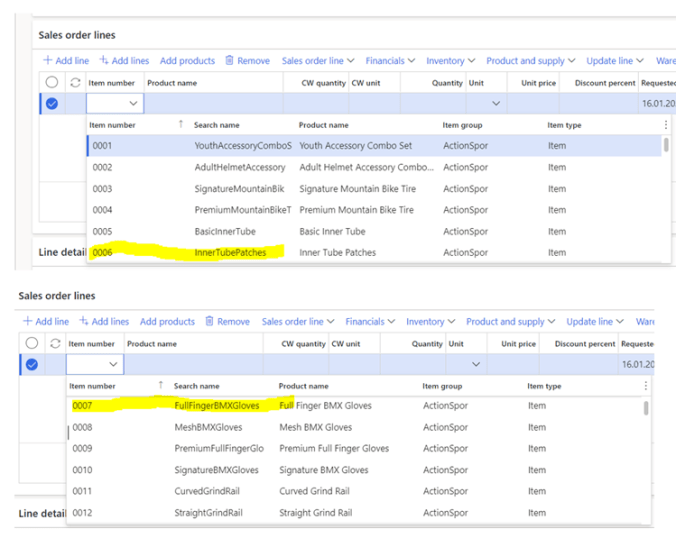Open Product and supply menu above item 0001 list
Viewport: 676px width, 538px height.
tap(530, 61)
